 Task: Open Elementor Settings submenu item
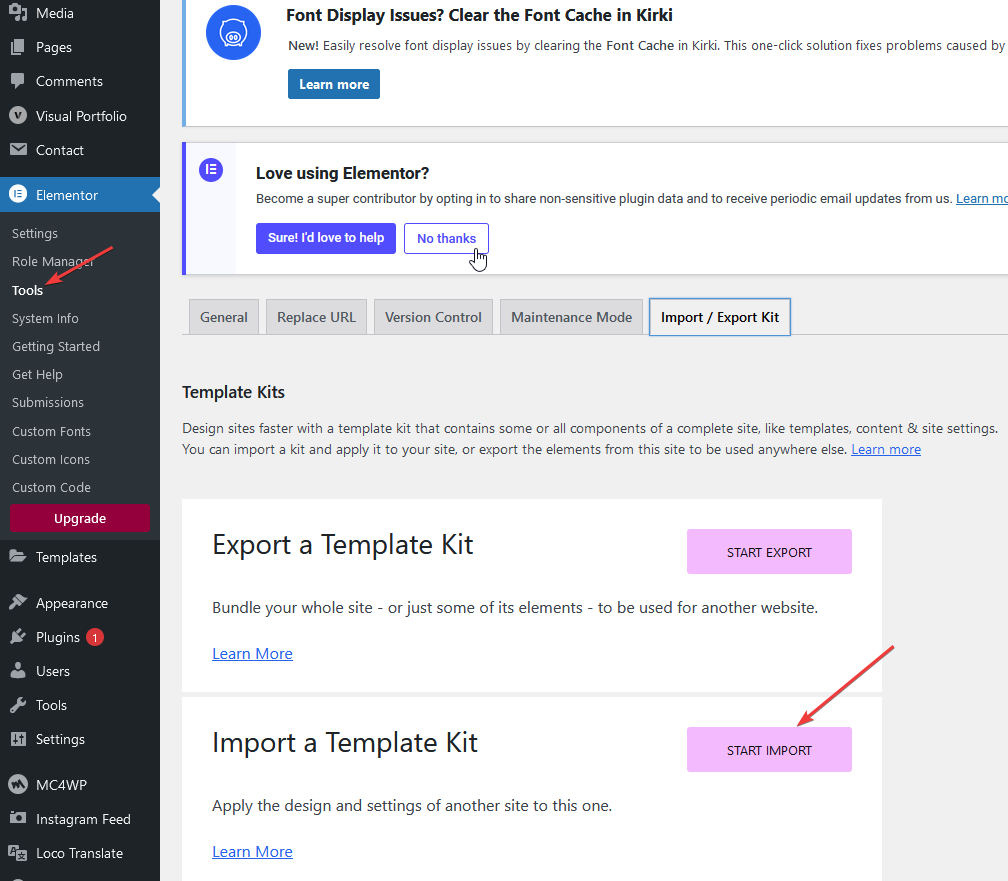click(35, 233)
